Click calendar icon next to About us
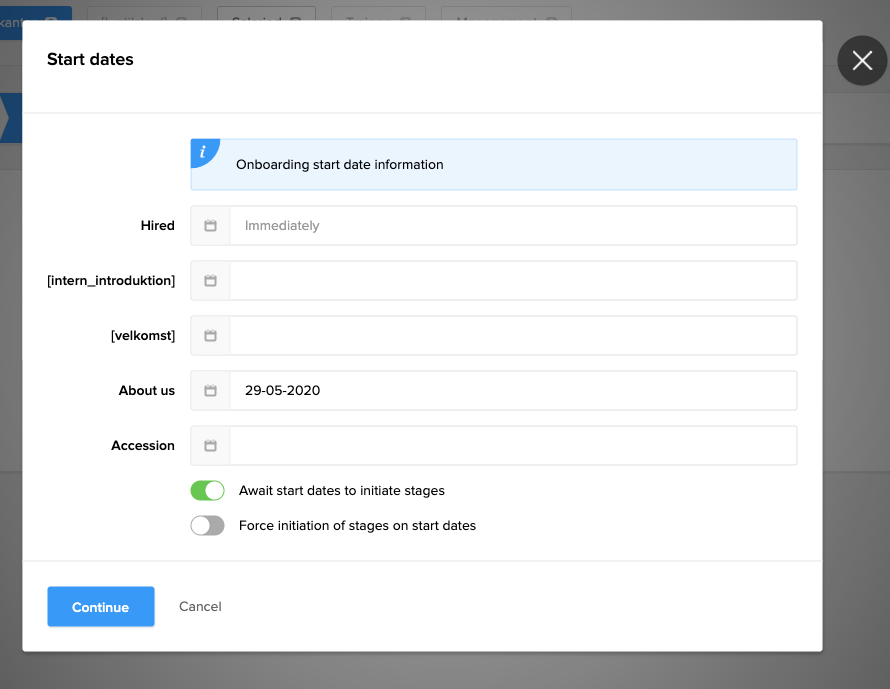 [210, 391]
